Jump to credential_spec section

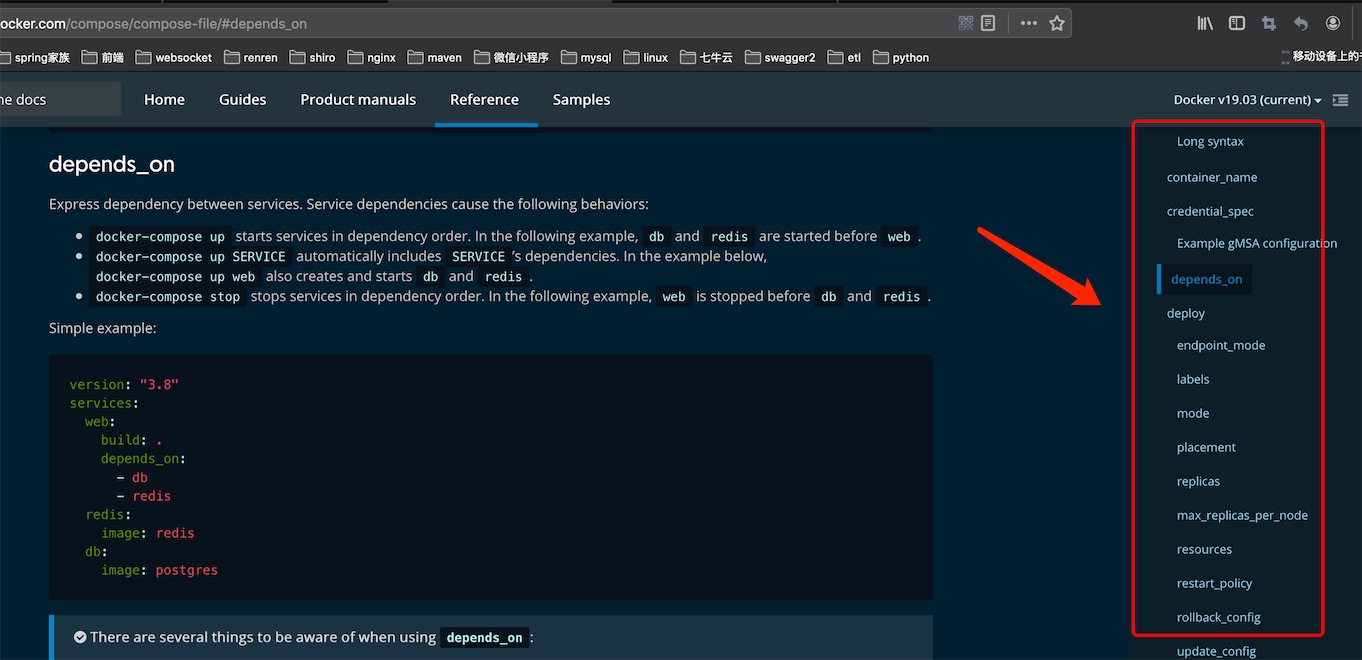[x=1210, y=212]
